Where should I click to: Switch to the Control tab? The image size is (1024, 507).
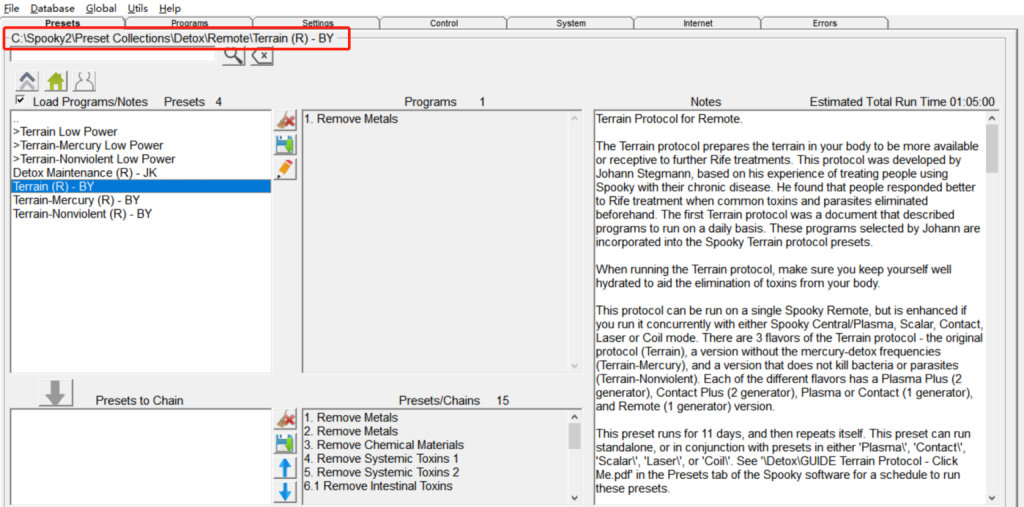pyautogui.click(x=444, y=22)
